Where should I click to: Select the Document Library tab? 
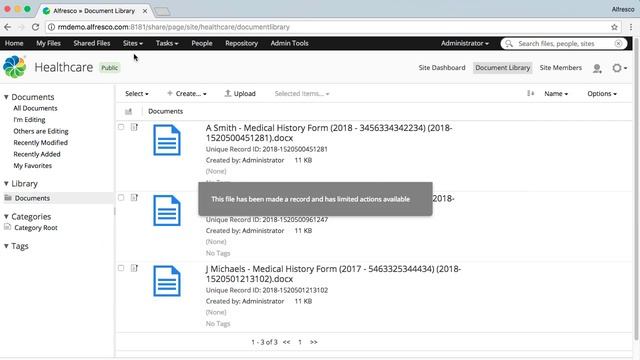(x=502, y=68)
